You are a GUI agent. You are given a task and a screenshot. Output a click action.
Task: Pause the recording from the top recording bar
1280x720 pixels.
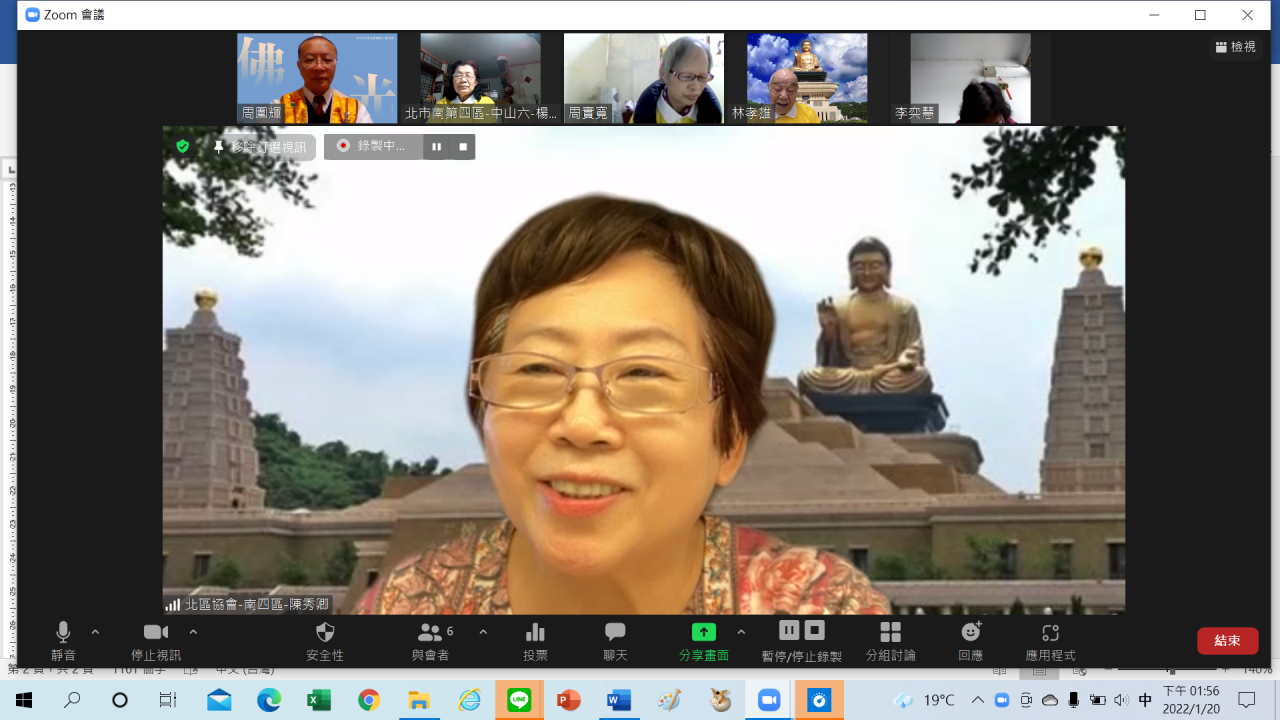pyautogui.click(x=436, y=146)
